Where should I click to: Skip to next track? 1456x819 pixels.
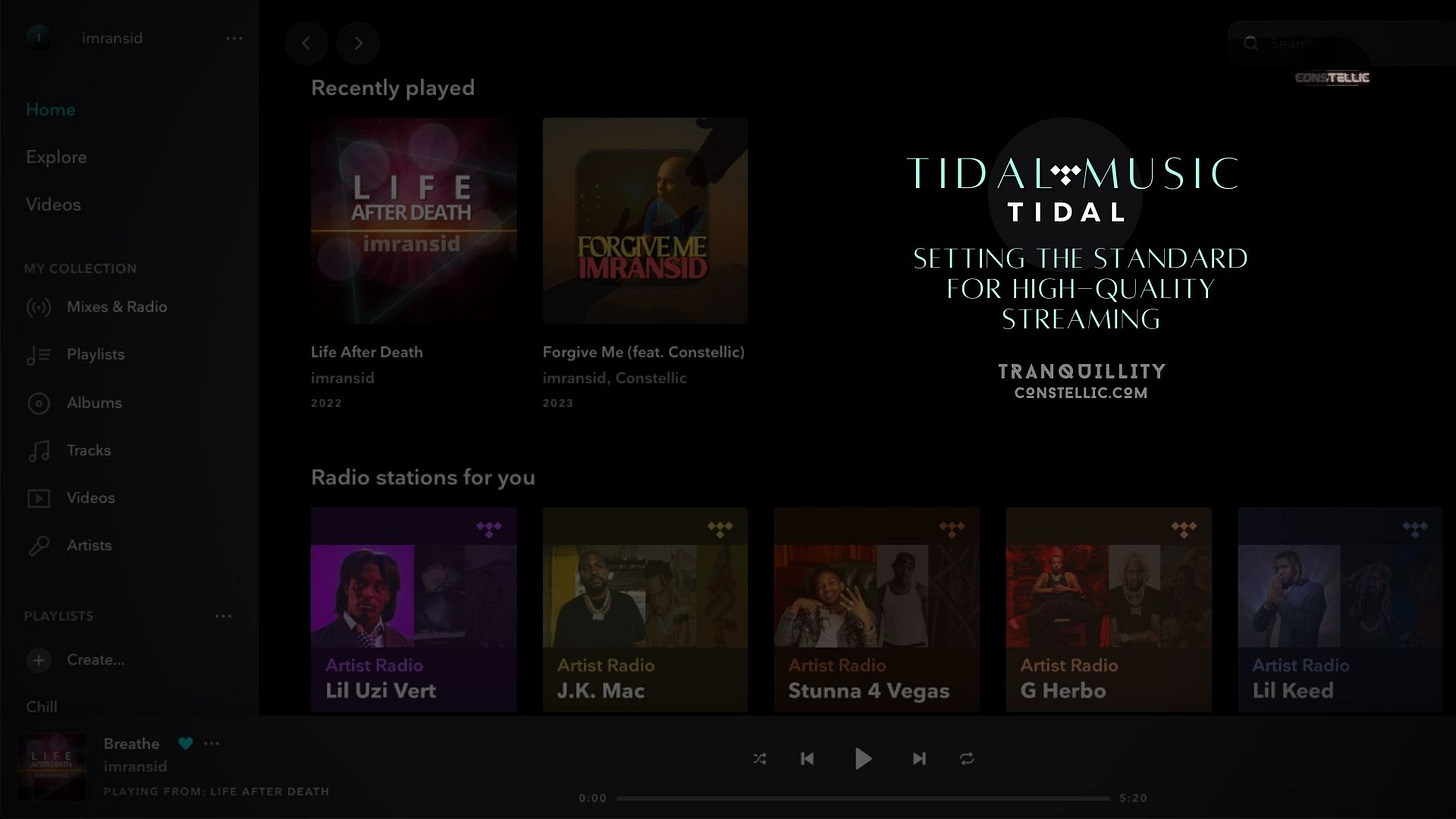(919, 759)
